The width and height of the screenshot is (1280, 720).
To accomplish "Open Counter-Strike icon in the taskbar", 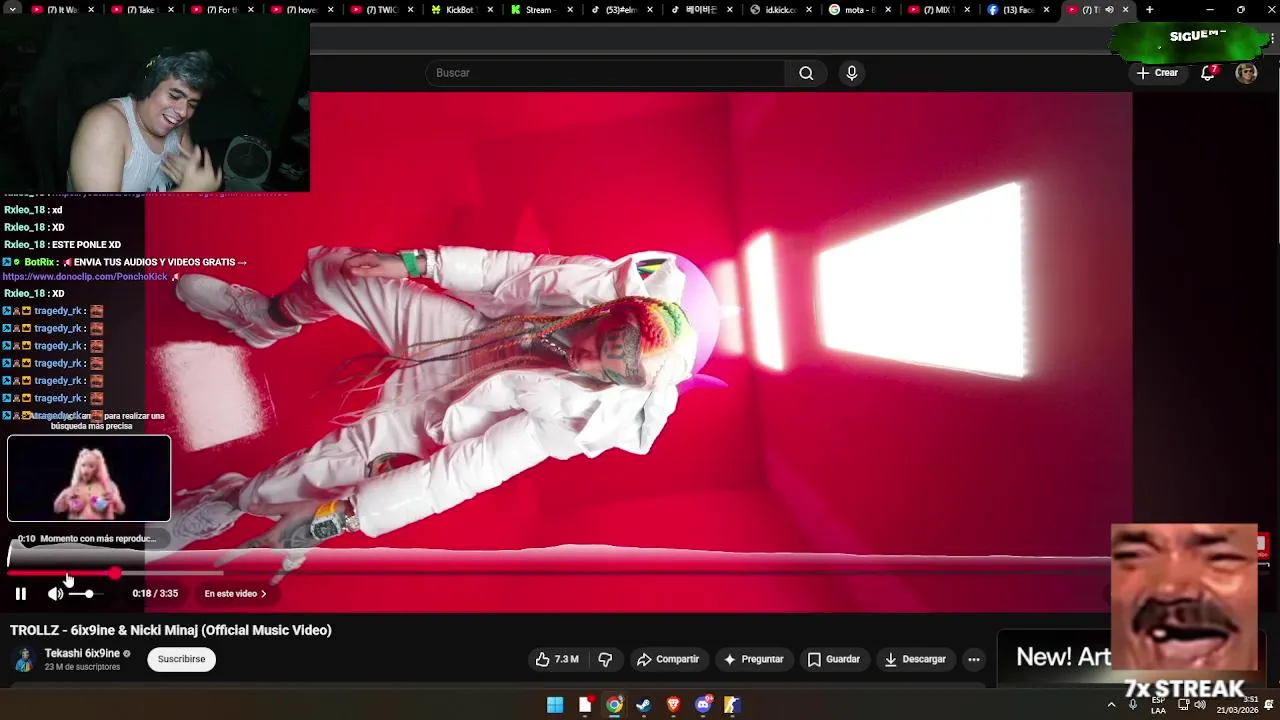I will click(x=732, y=705).
